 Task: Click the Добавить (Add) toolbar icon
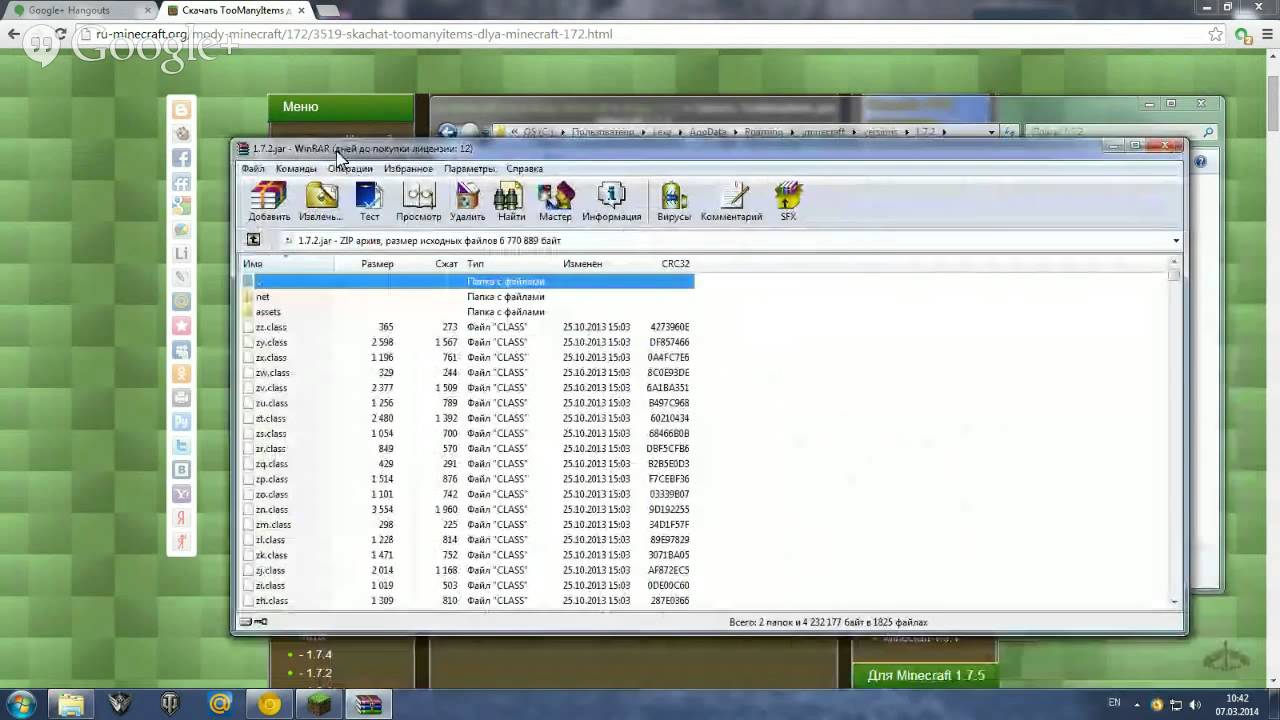pos(269,201)
